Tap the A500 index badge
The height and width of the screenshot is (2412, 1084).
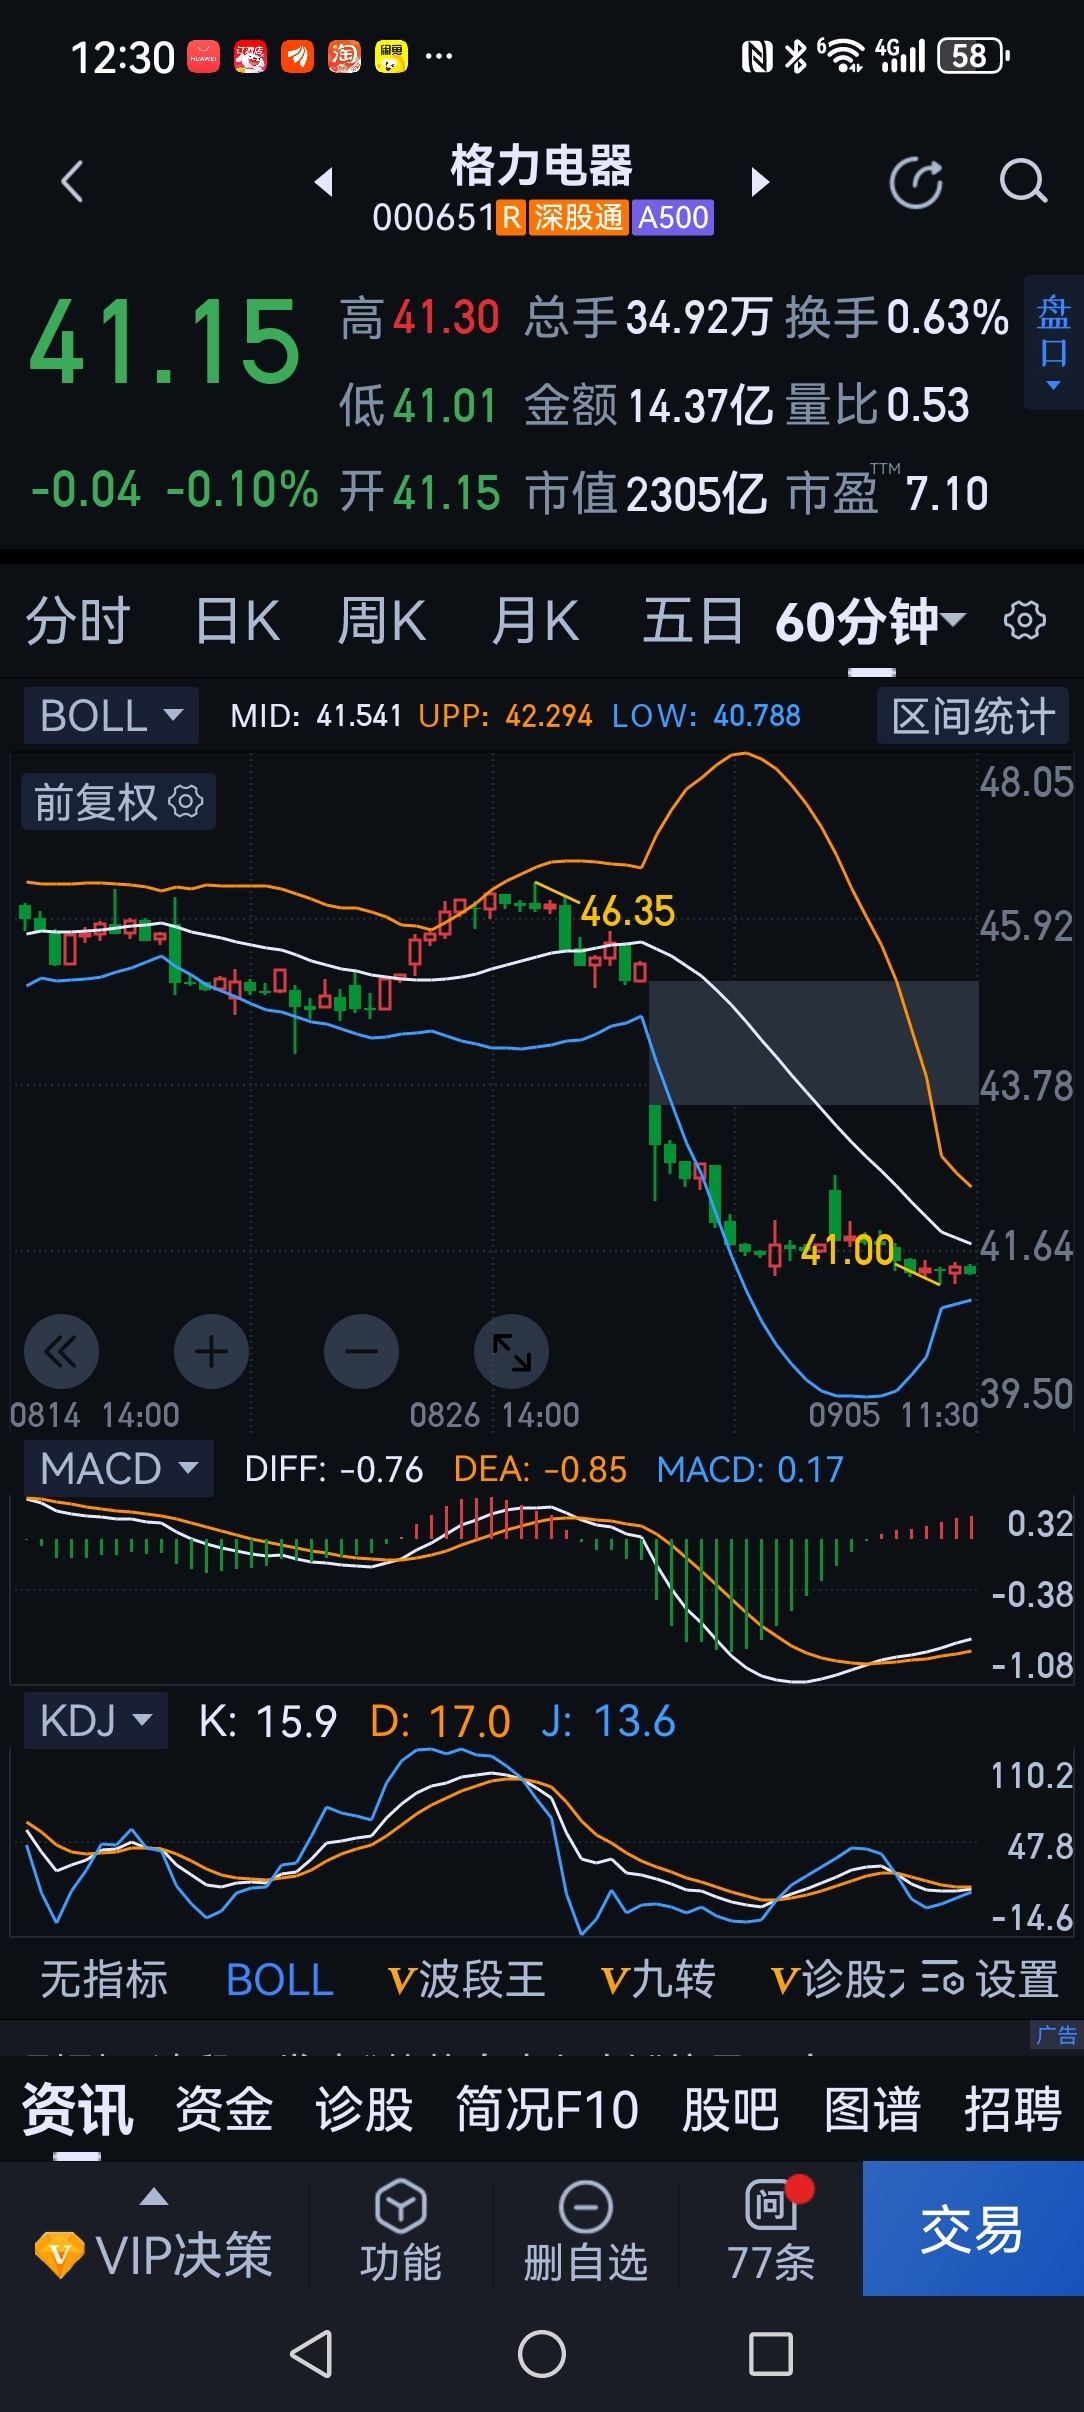pyautogui.click(x=673, y=217)
